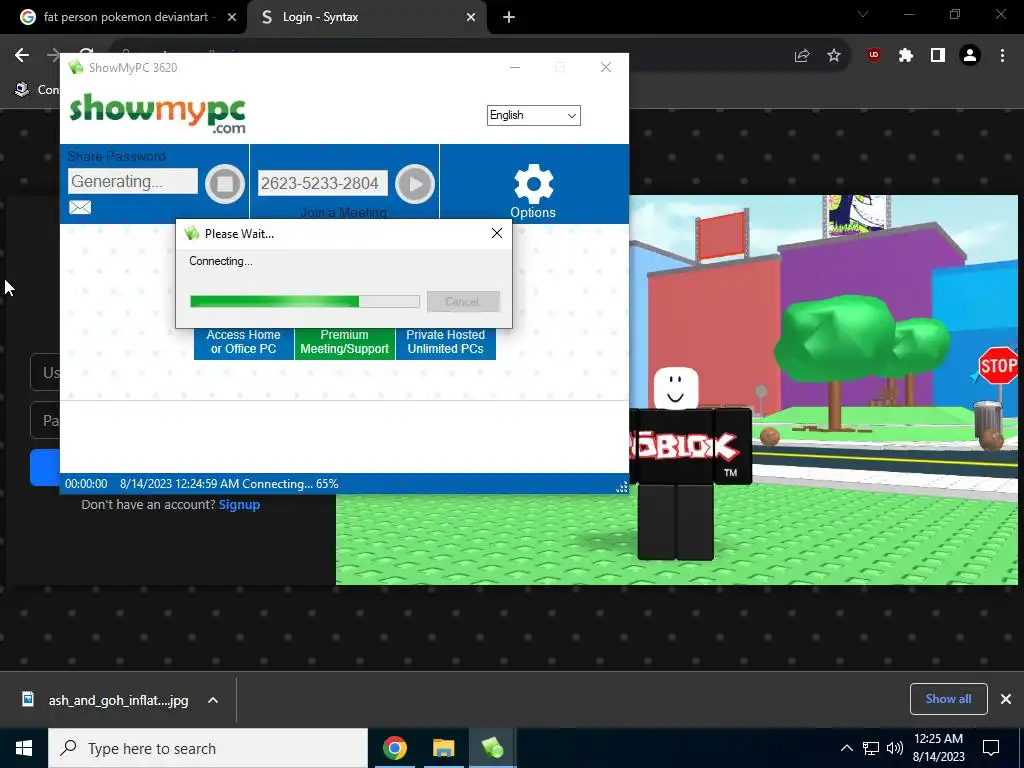Click the play button to join meeting

pyautogui.click(x=415, y=184)
